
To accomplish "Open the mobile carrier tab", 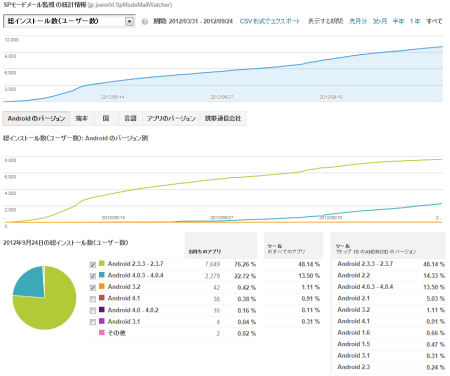I will tap(223, 118).
